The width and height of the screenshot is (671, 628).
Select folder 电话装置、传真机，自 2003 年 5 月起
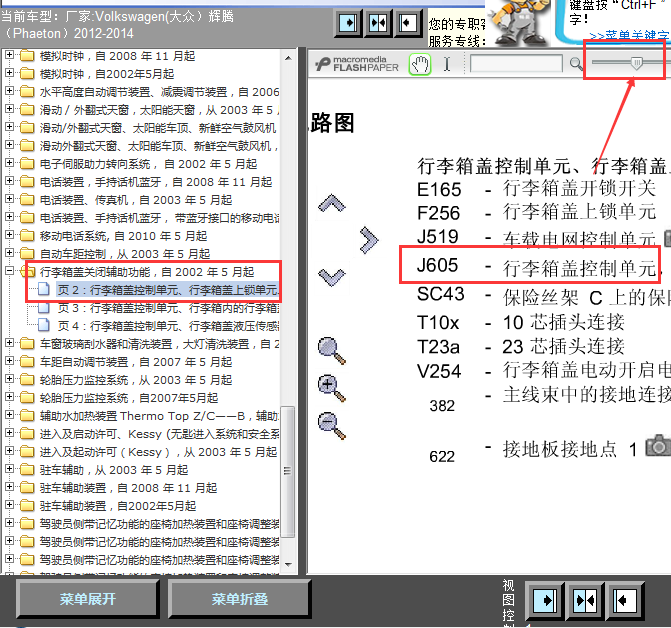136,200
